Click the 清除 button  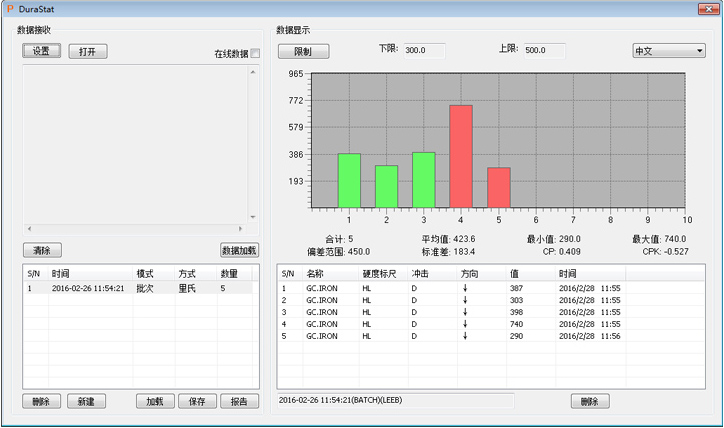(x=42, y=250)
